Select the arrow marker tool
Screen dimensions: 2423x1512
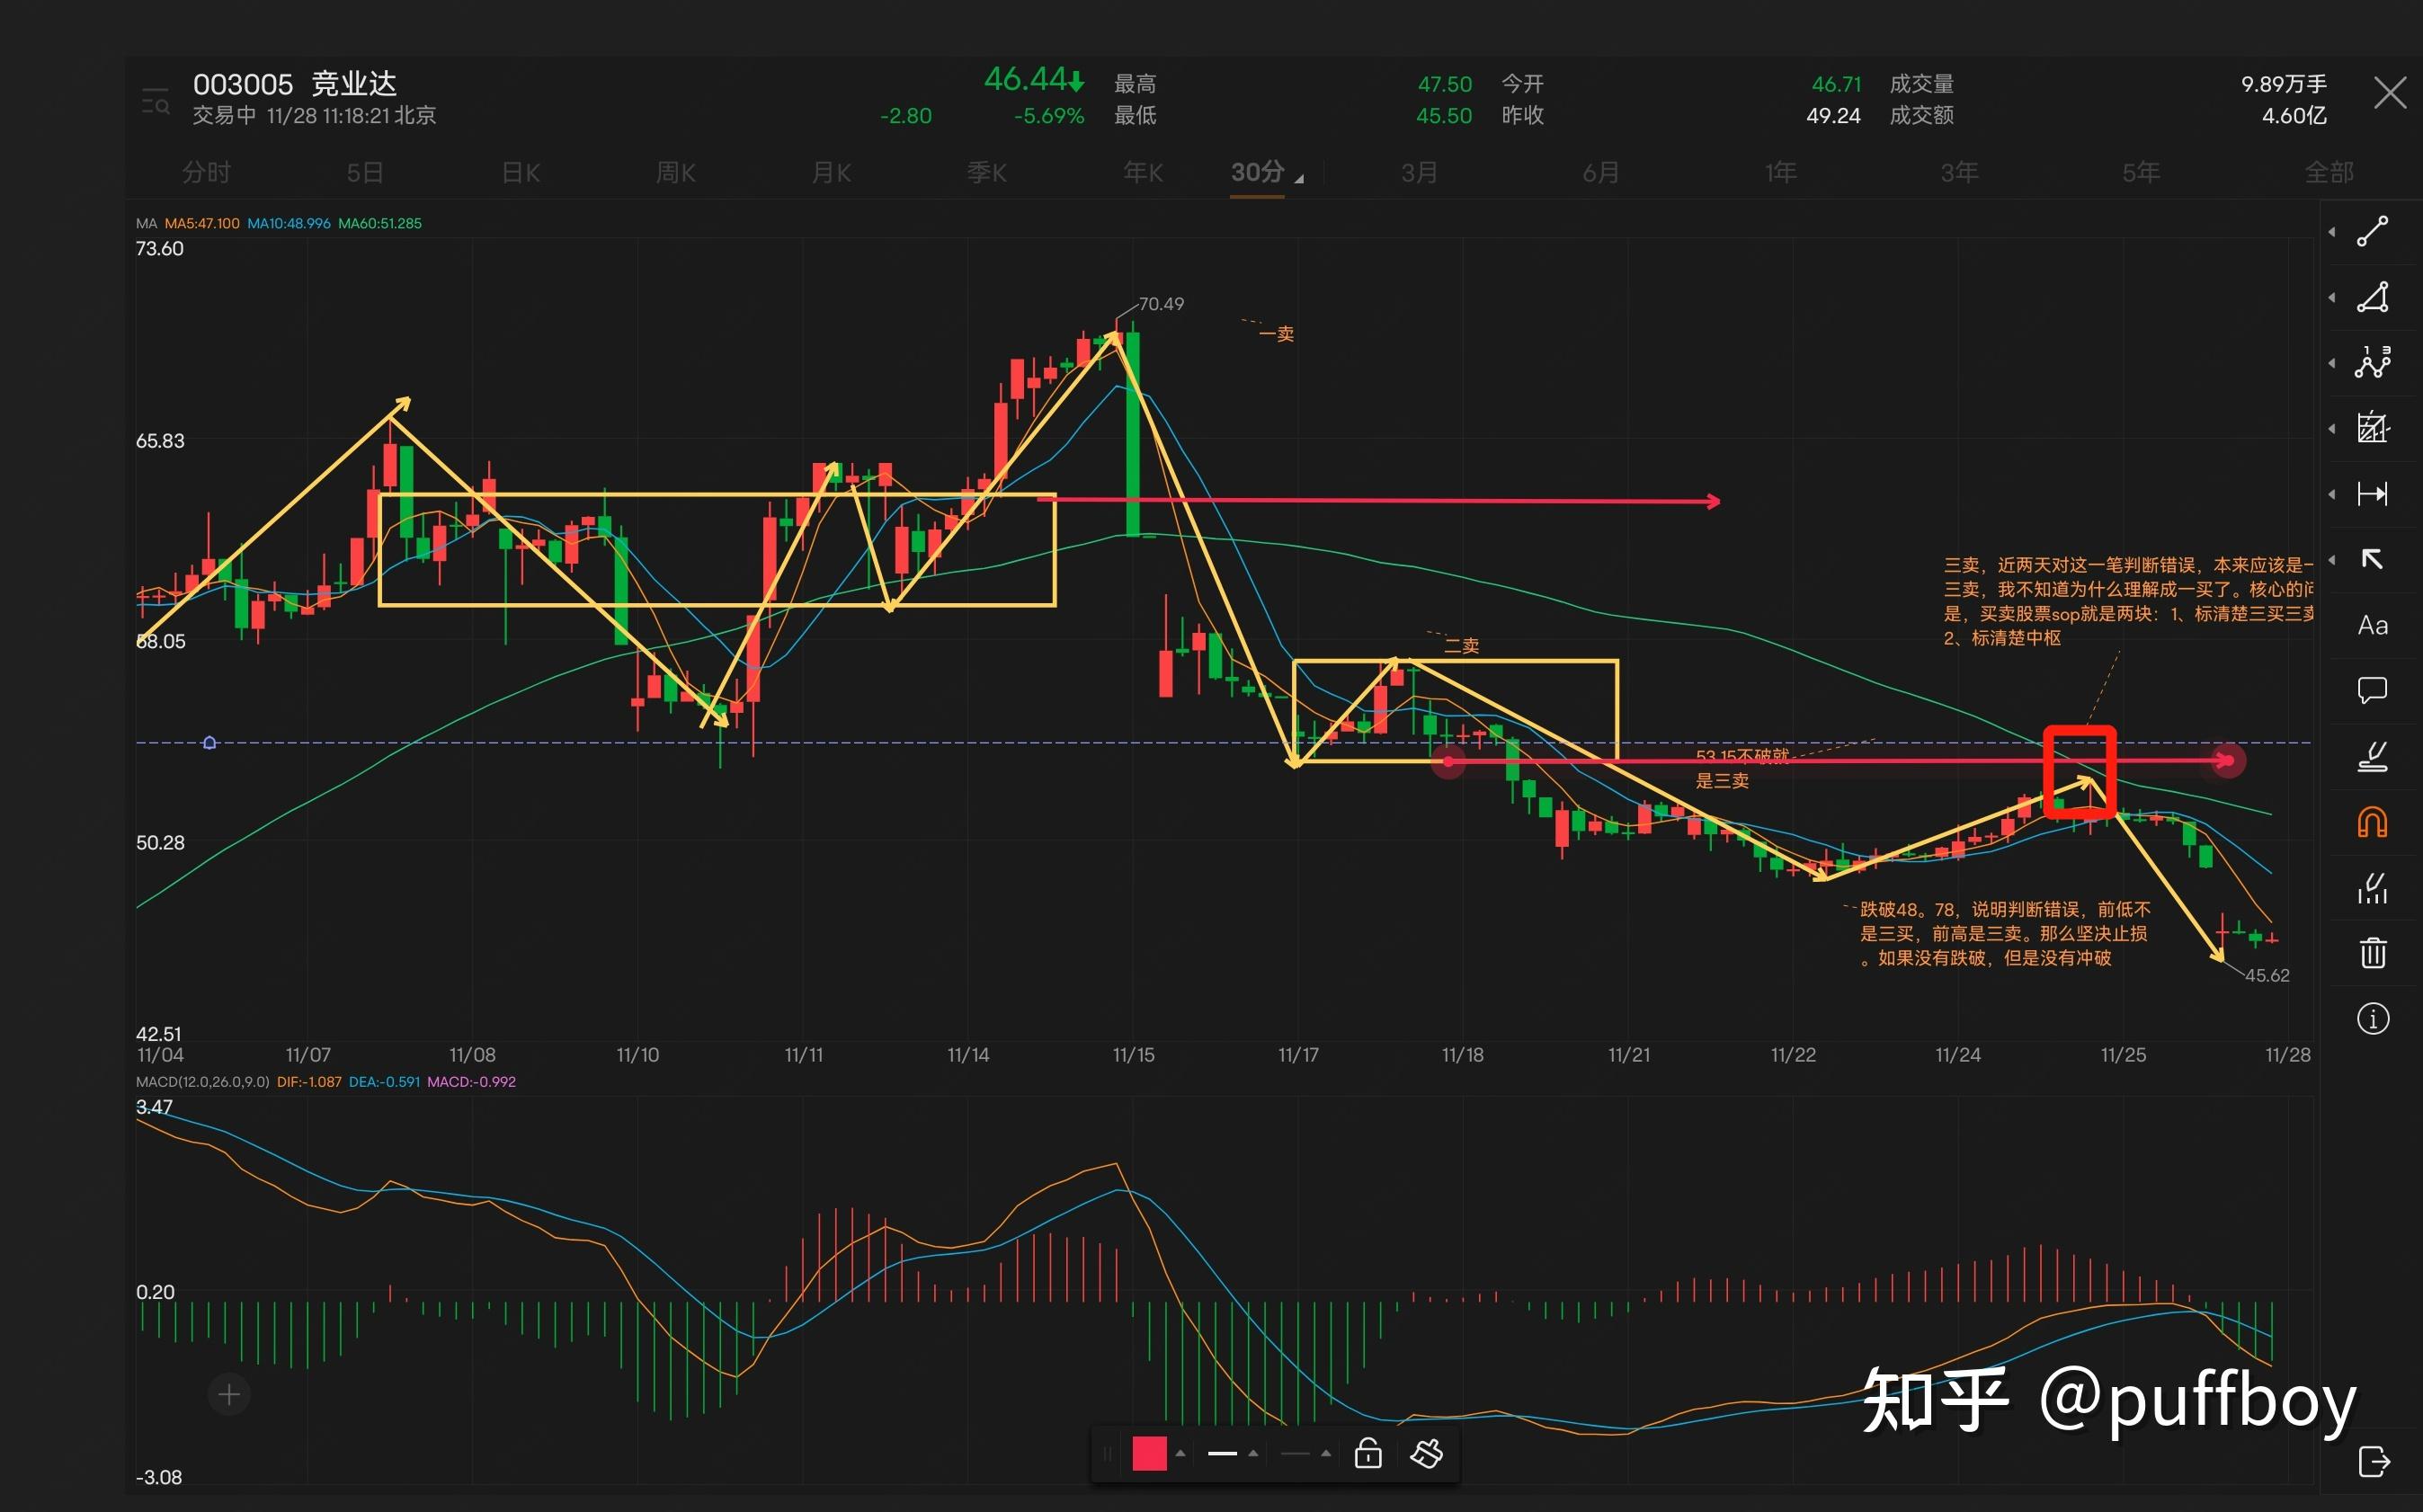click(2372, 559)
